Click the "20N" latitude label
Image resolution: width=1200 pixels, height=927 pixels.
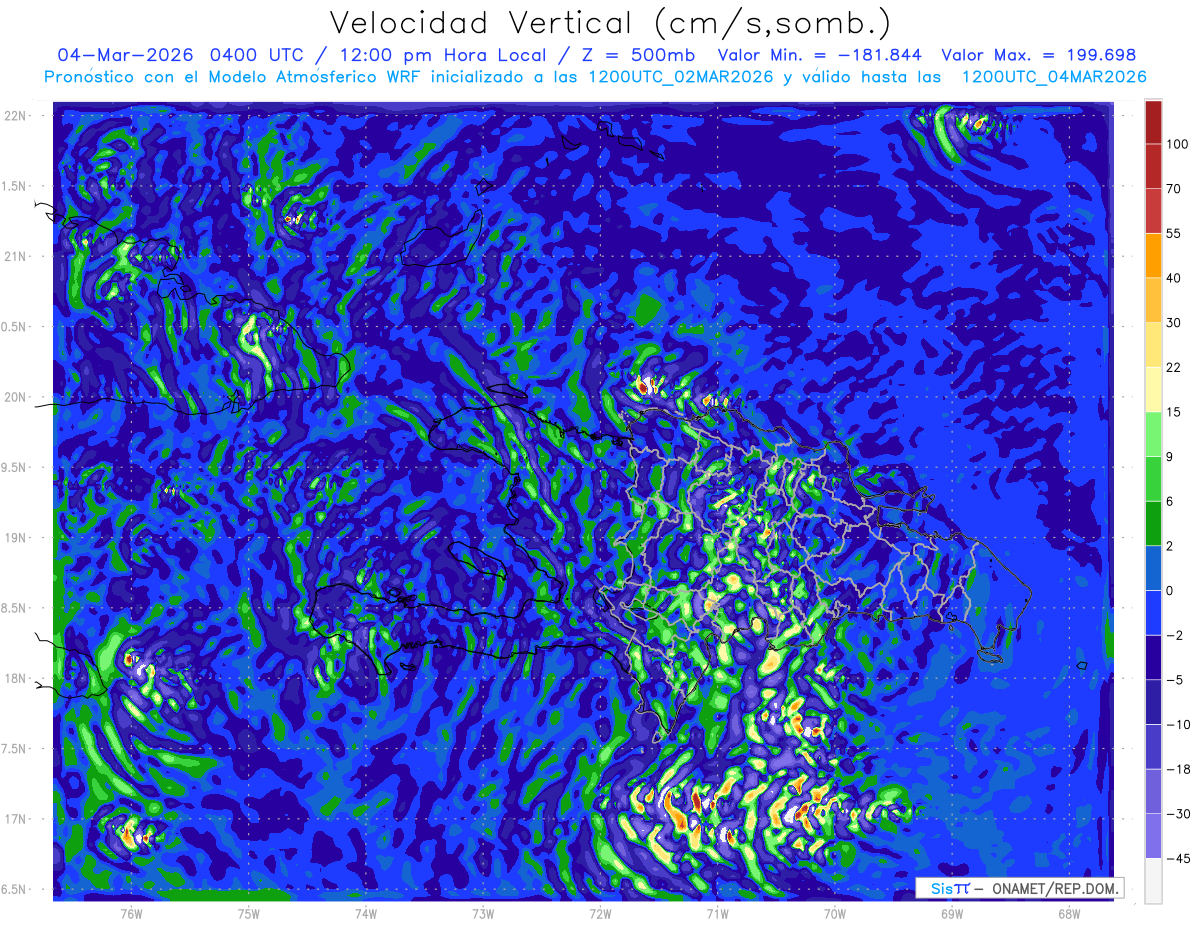coord(16,397)
